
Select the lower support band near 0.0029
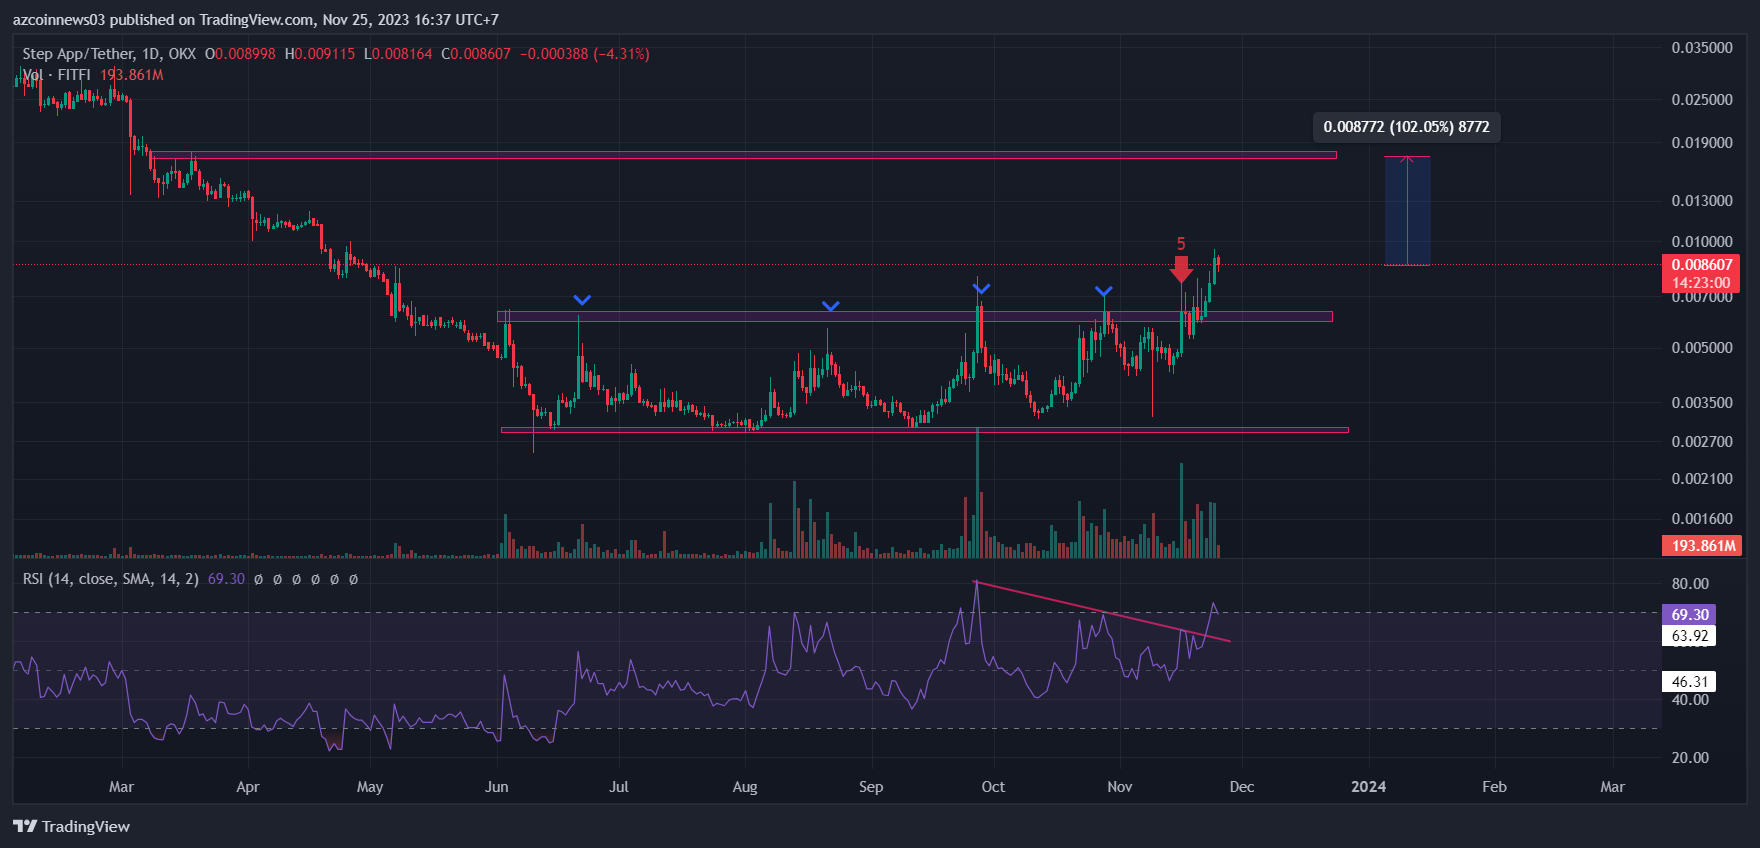(924, 430)
